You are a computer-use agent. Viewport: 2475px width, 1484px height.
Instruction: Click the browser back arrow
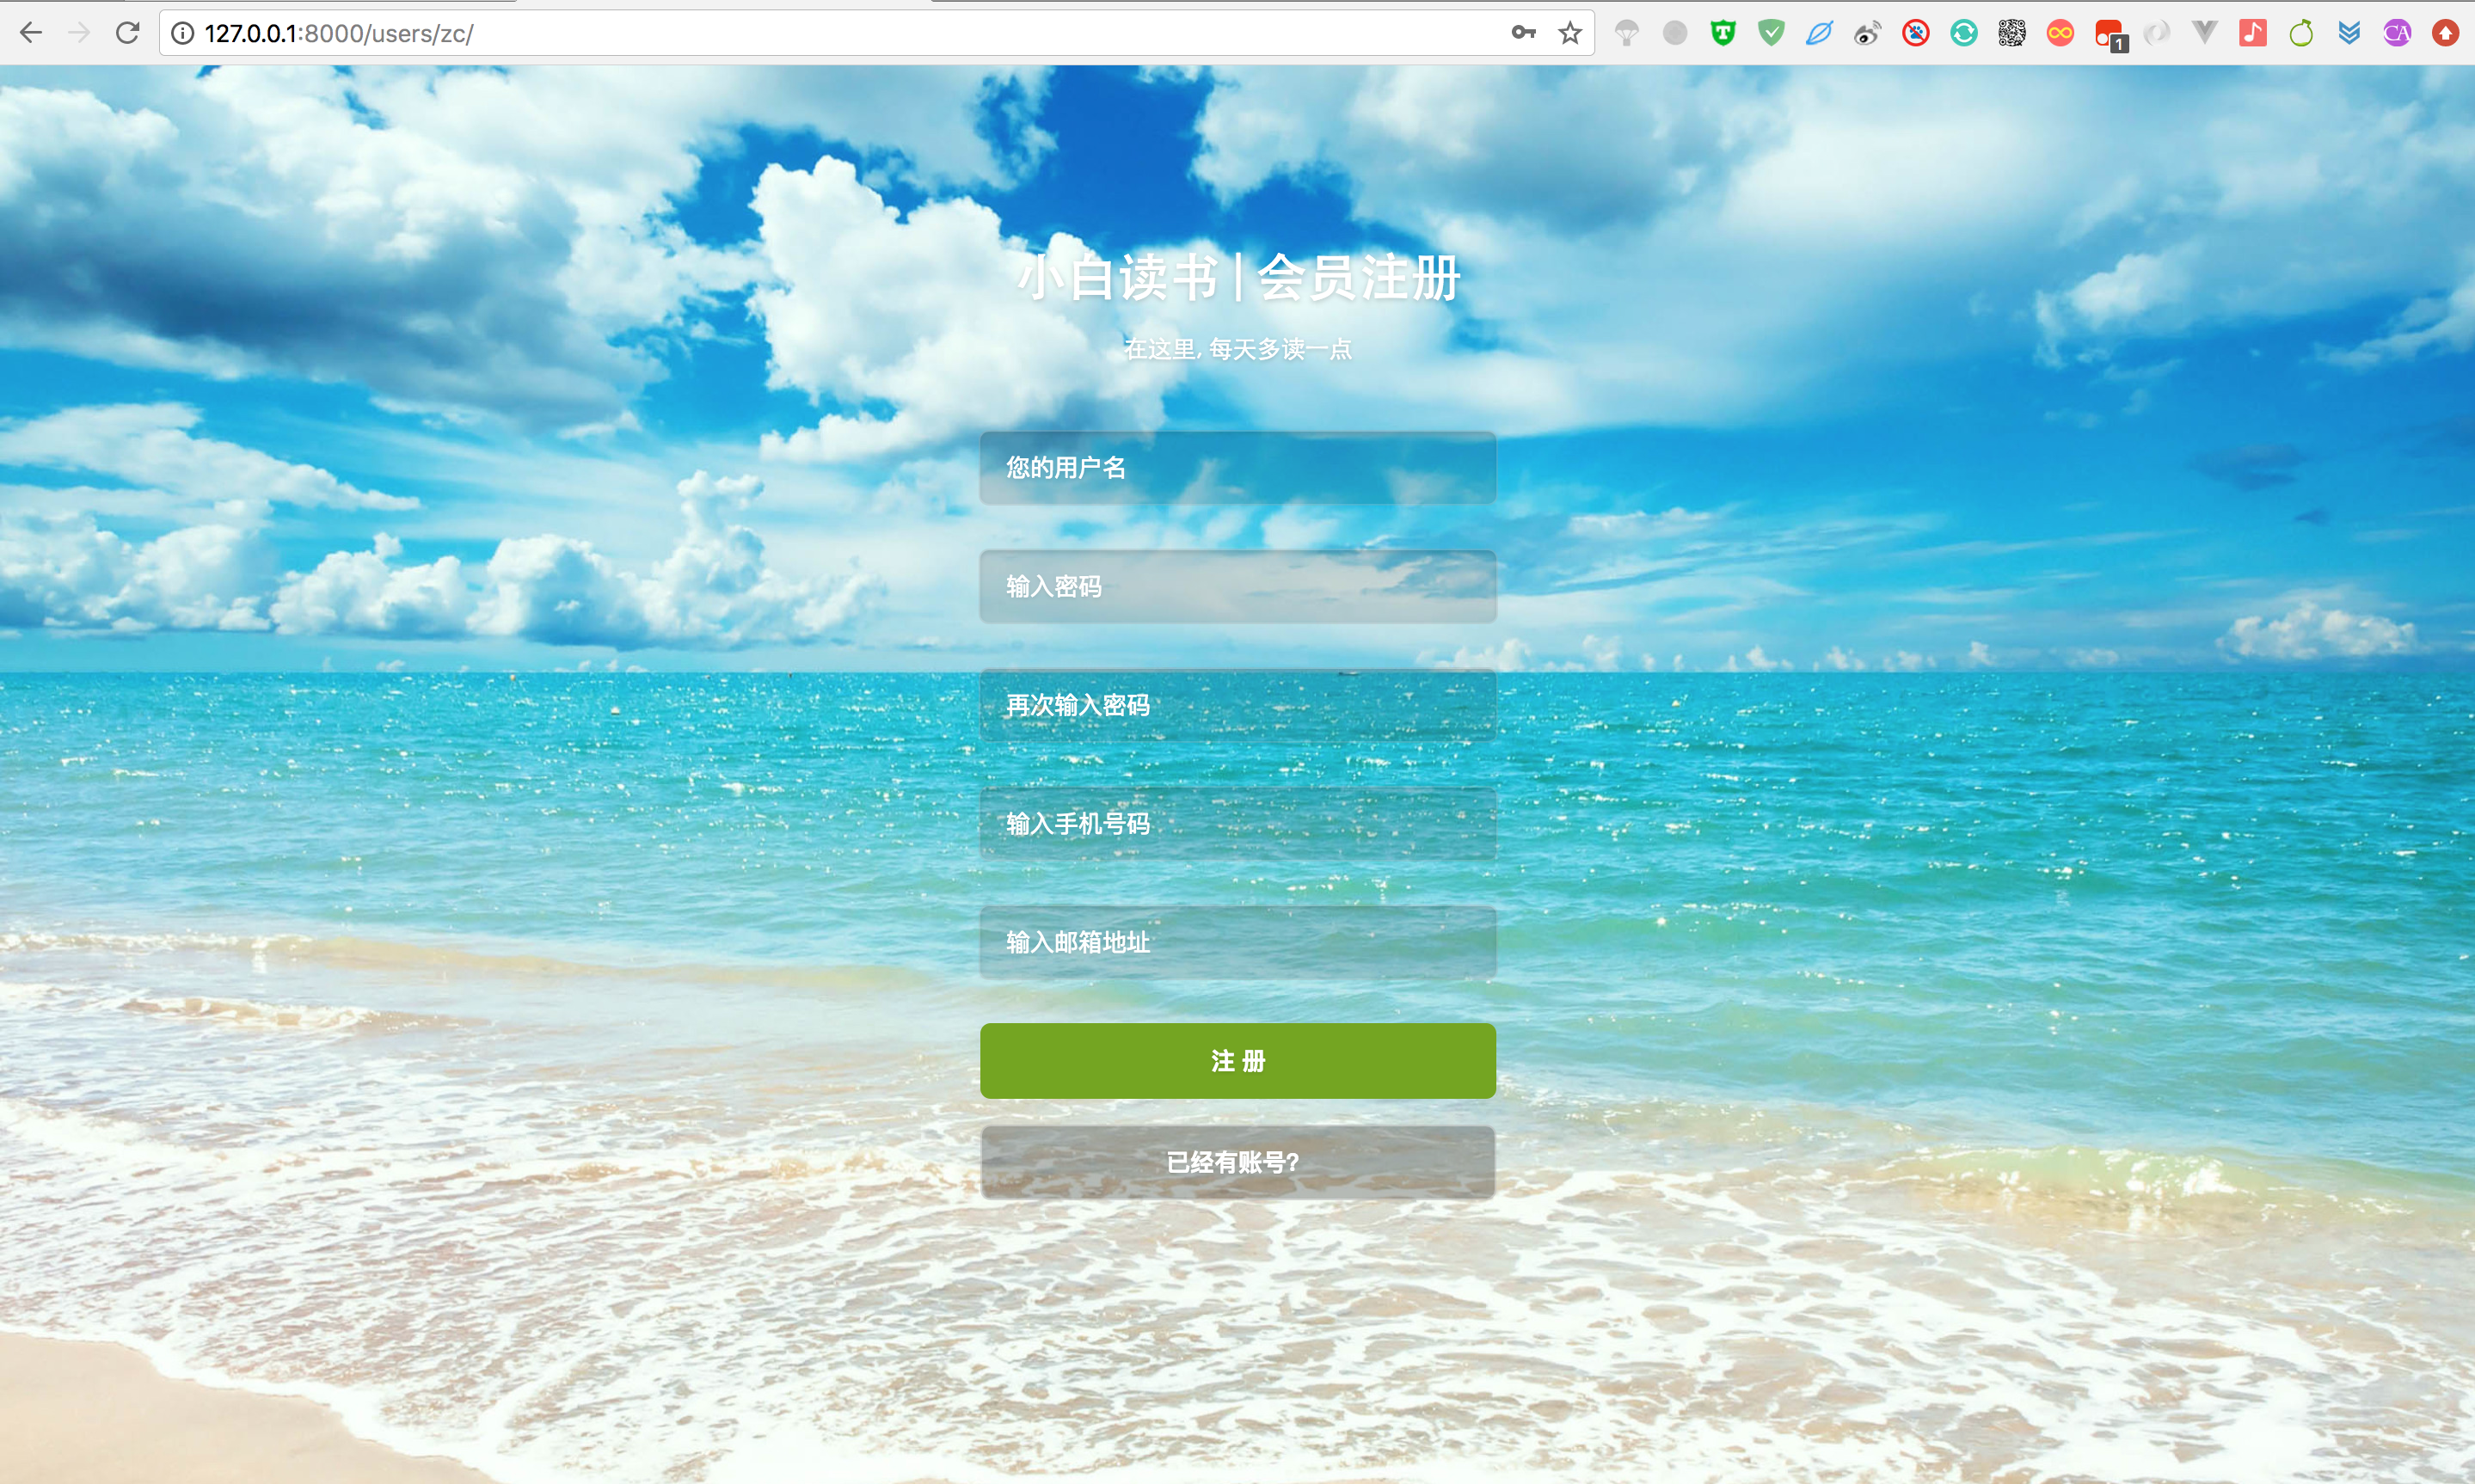30,33
